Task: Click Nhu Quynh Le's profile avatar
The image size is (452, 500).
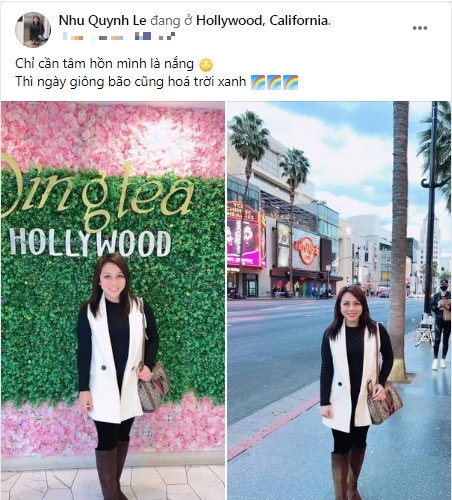Action: click(x=33, y=30)
